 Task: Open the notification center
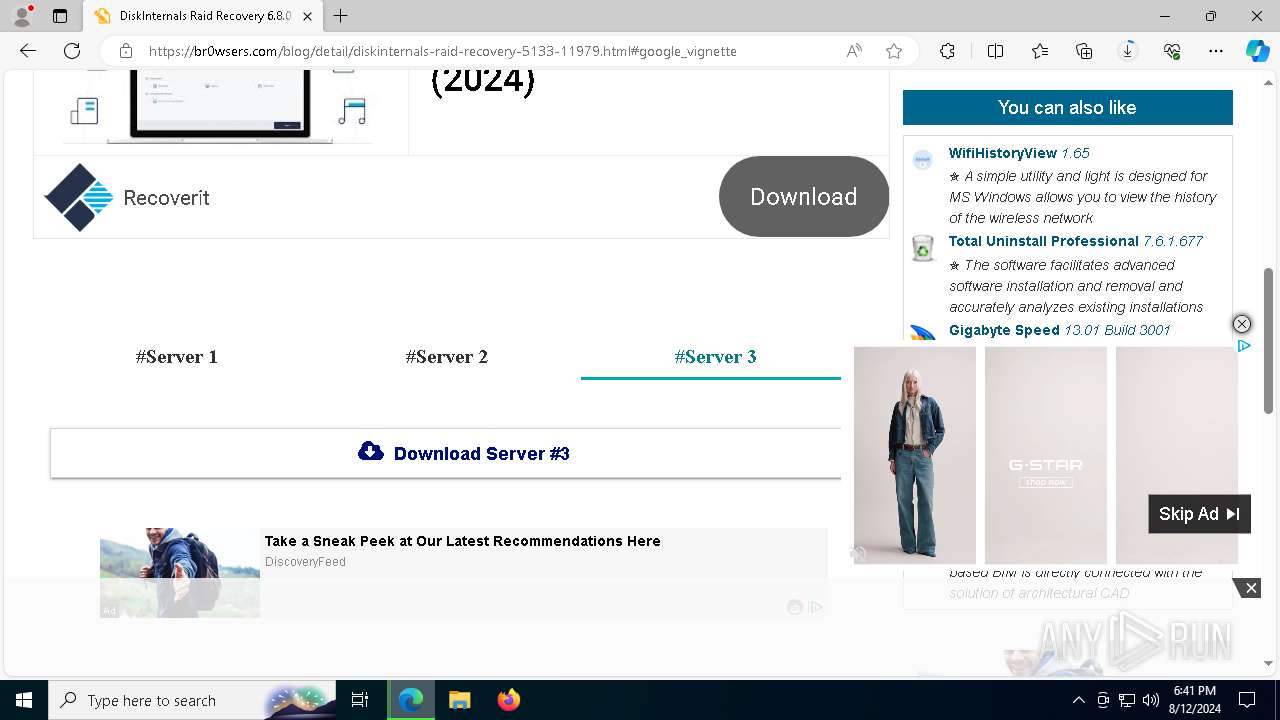point(1247,700)
